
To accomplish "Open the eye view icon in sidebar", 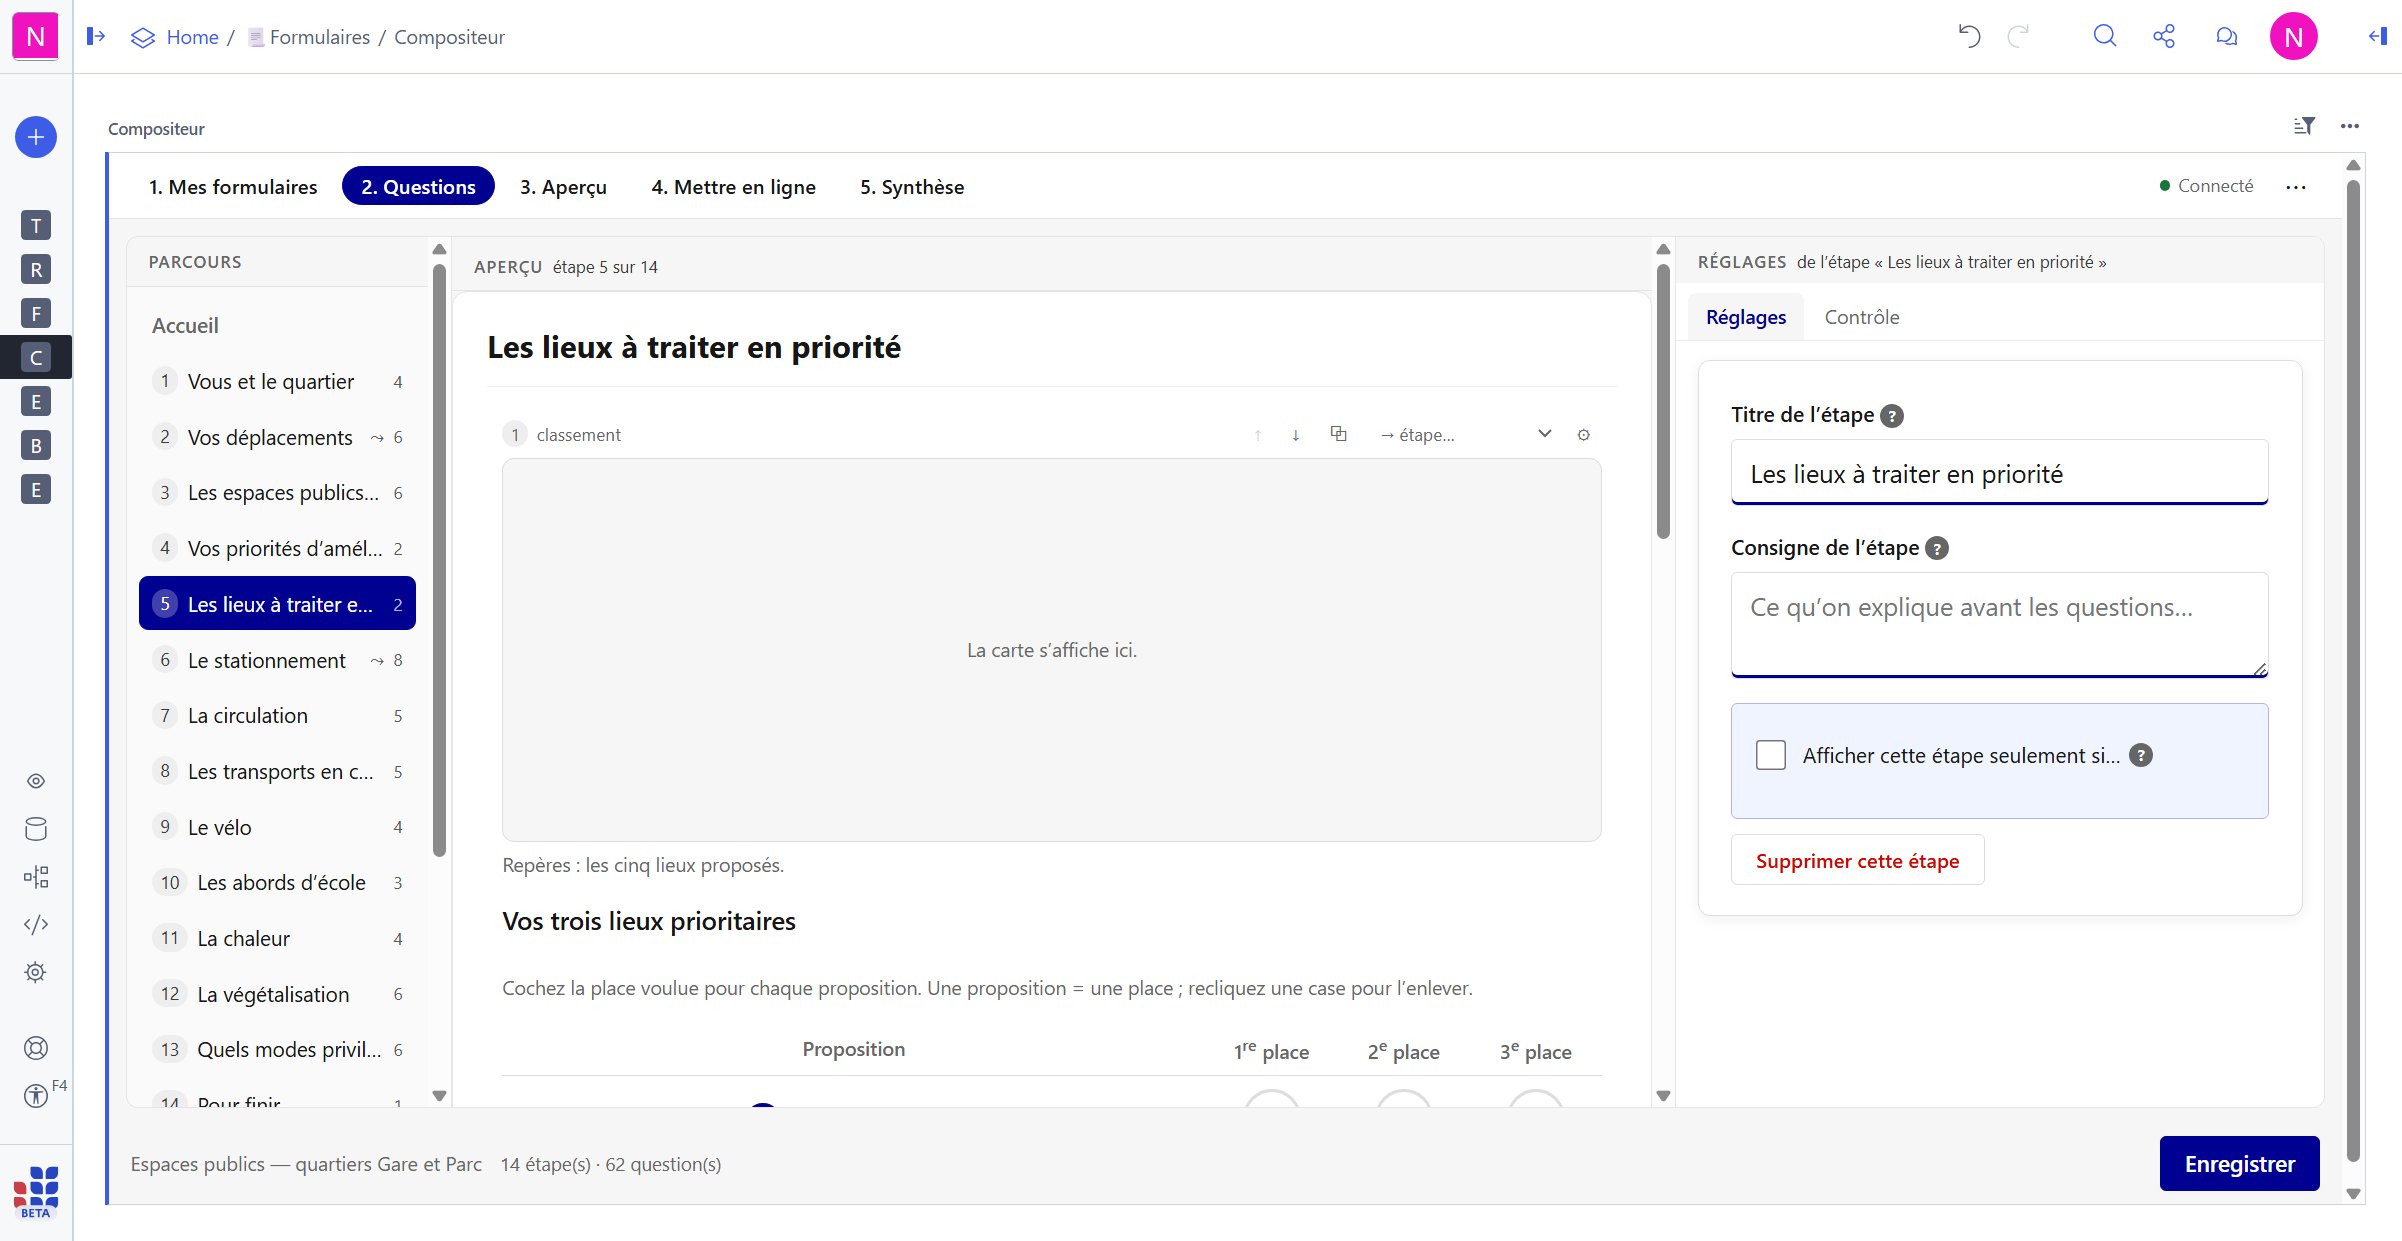I will coord(36,781).
